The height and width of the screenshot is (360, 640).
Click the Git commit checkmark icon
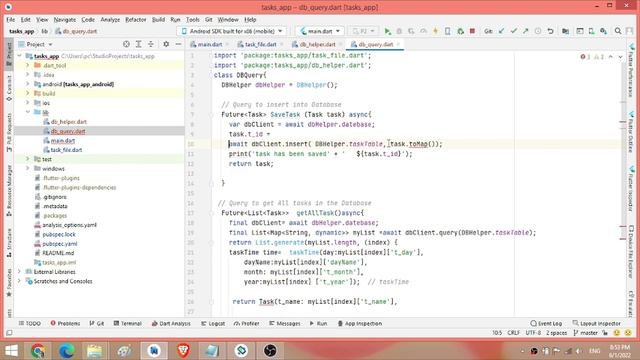point(514,31)
